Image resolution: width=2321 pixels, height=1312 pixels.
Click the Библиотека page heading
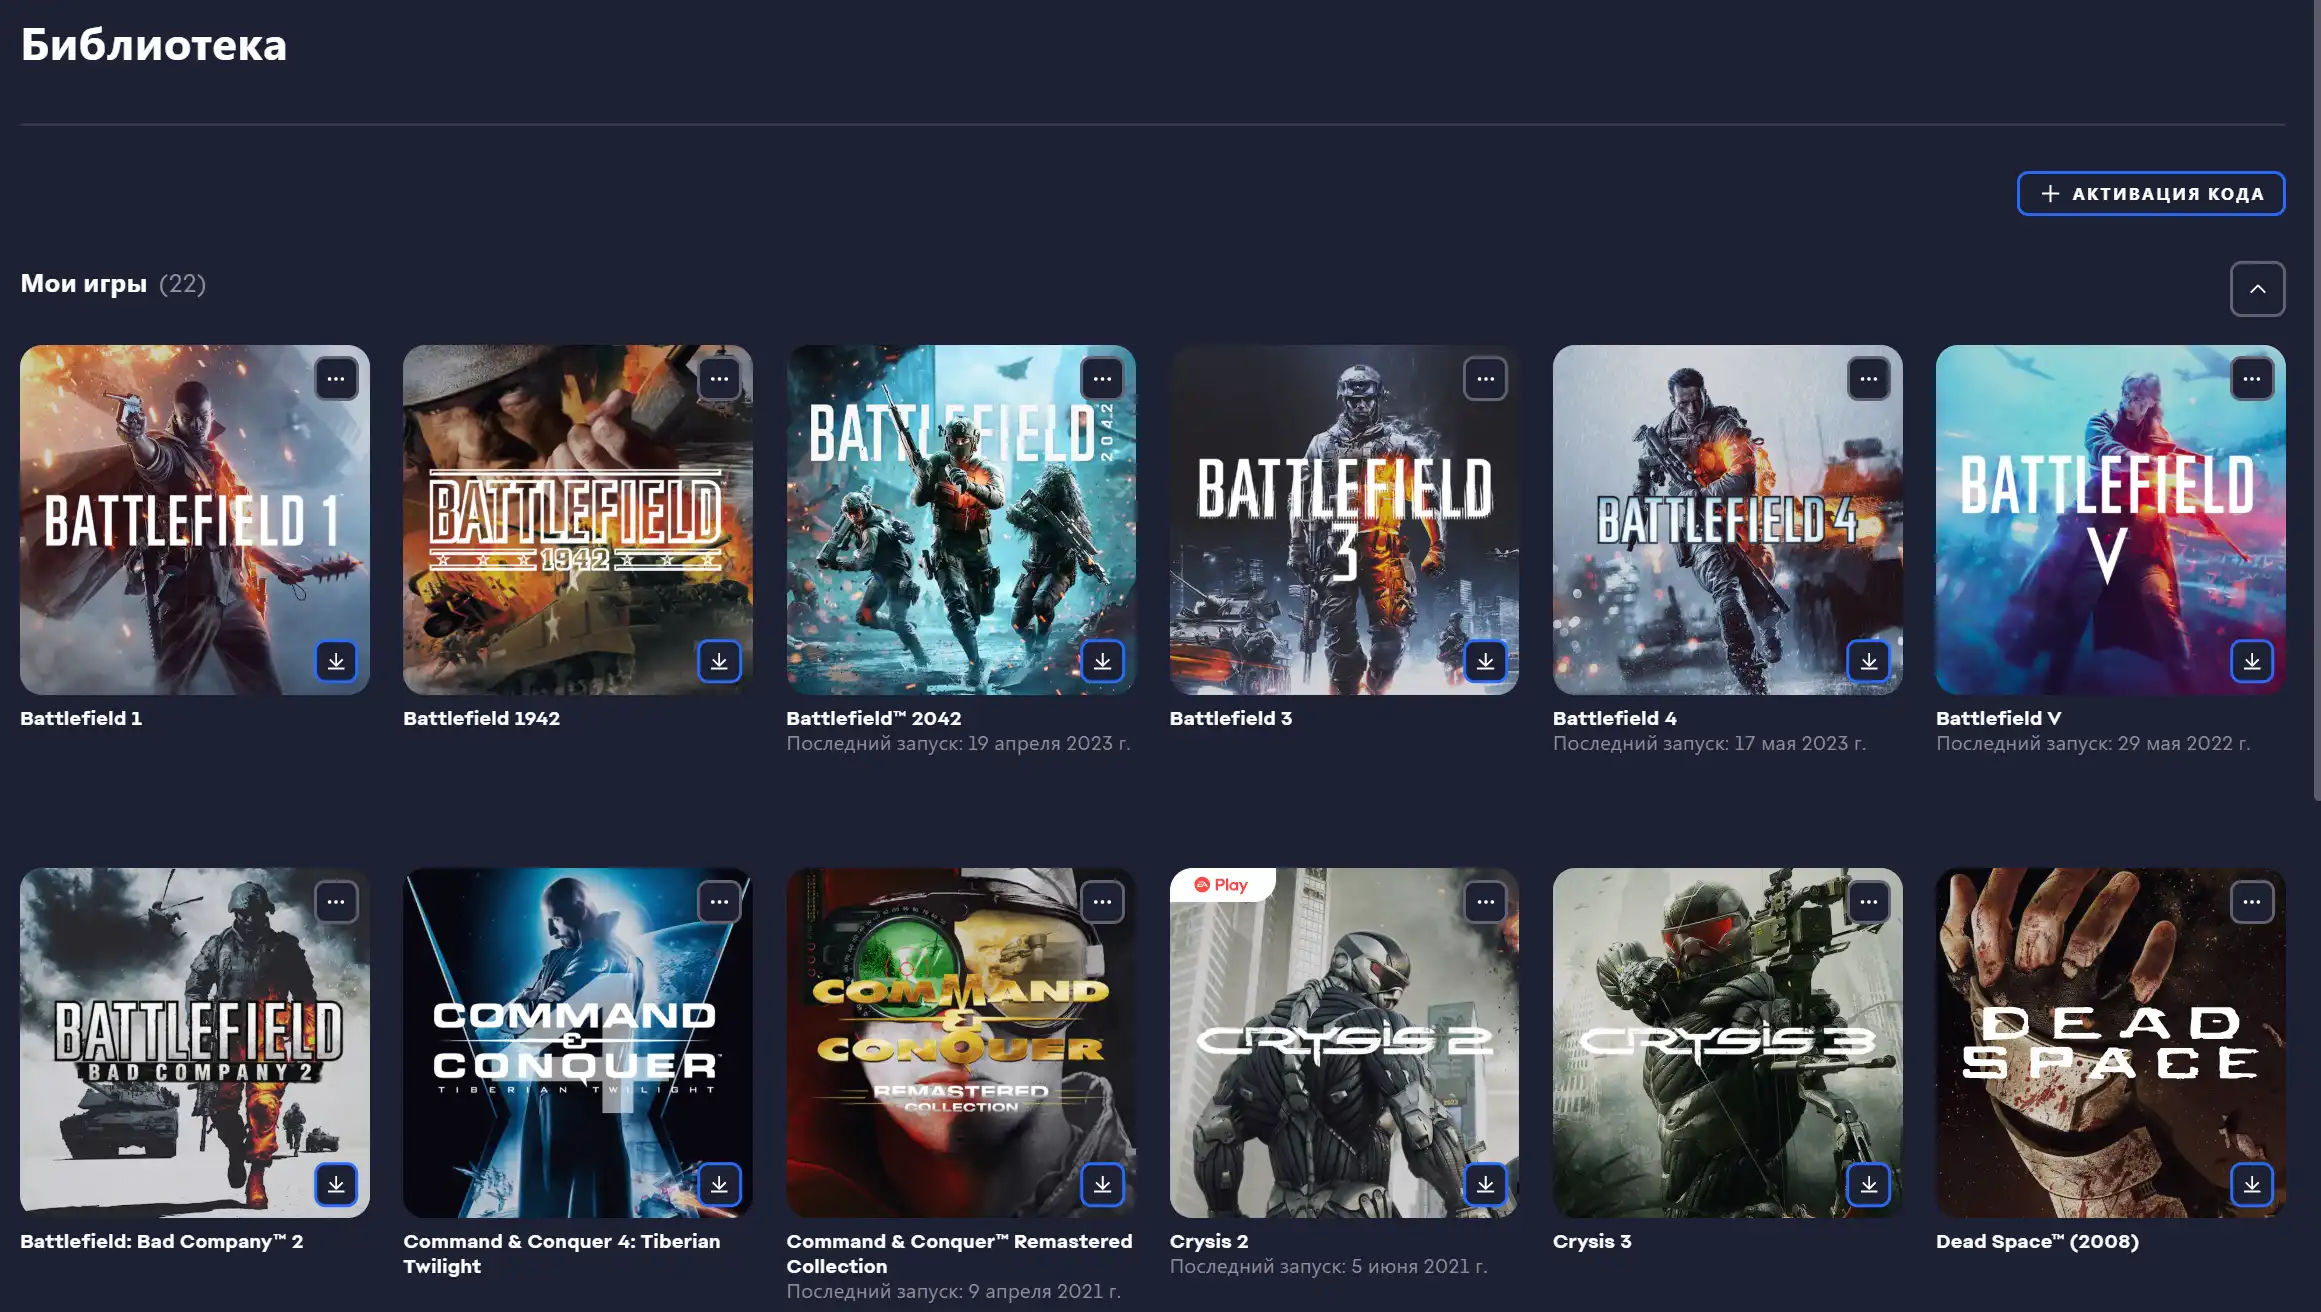click(153, 45)
